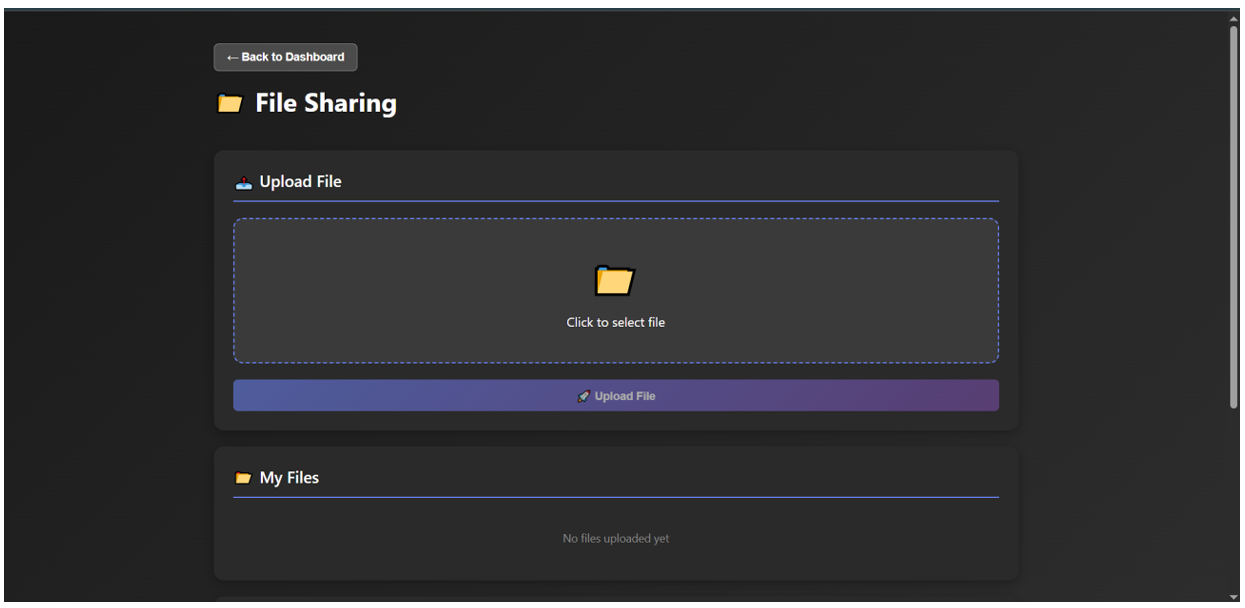Click the open folder icon beside My Files
The image size is (1245, 608).
(243, 478)
